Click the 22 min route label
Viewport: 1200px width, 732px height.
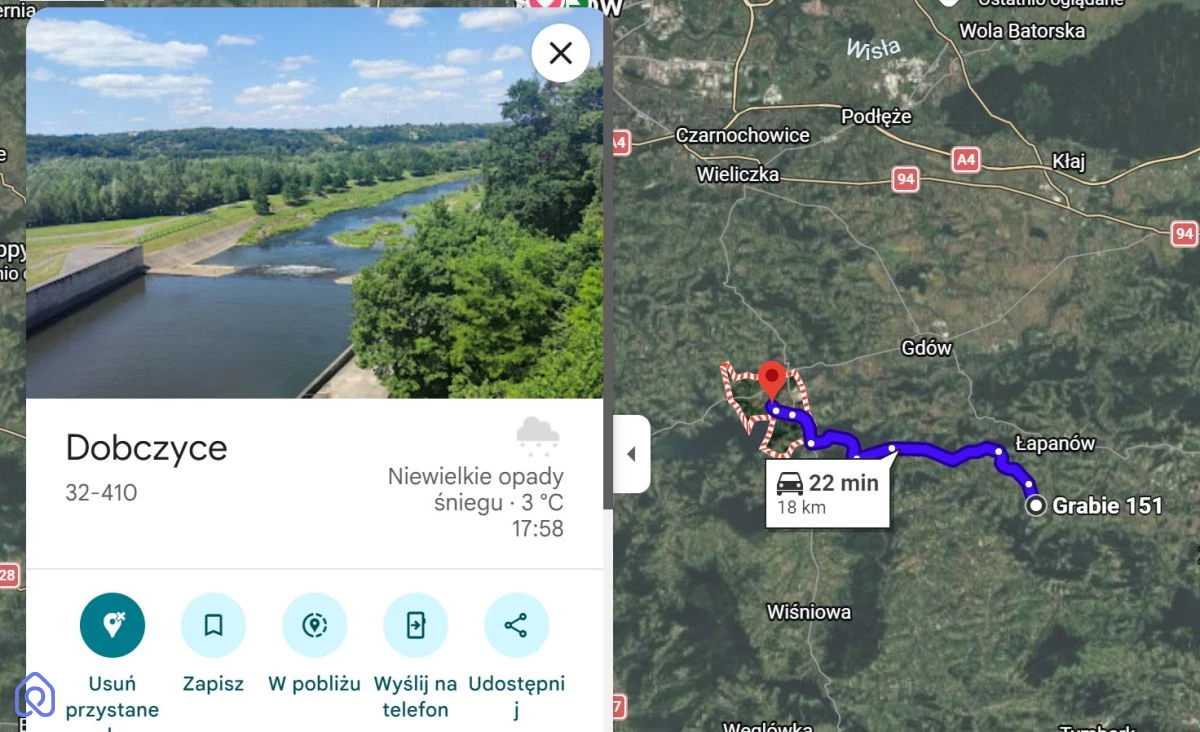(827, 493)
